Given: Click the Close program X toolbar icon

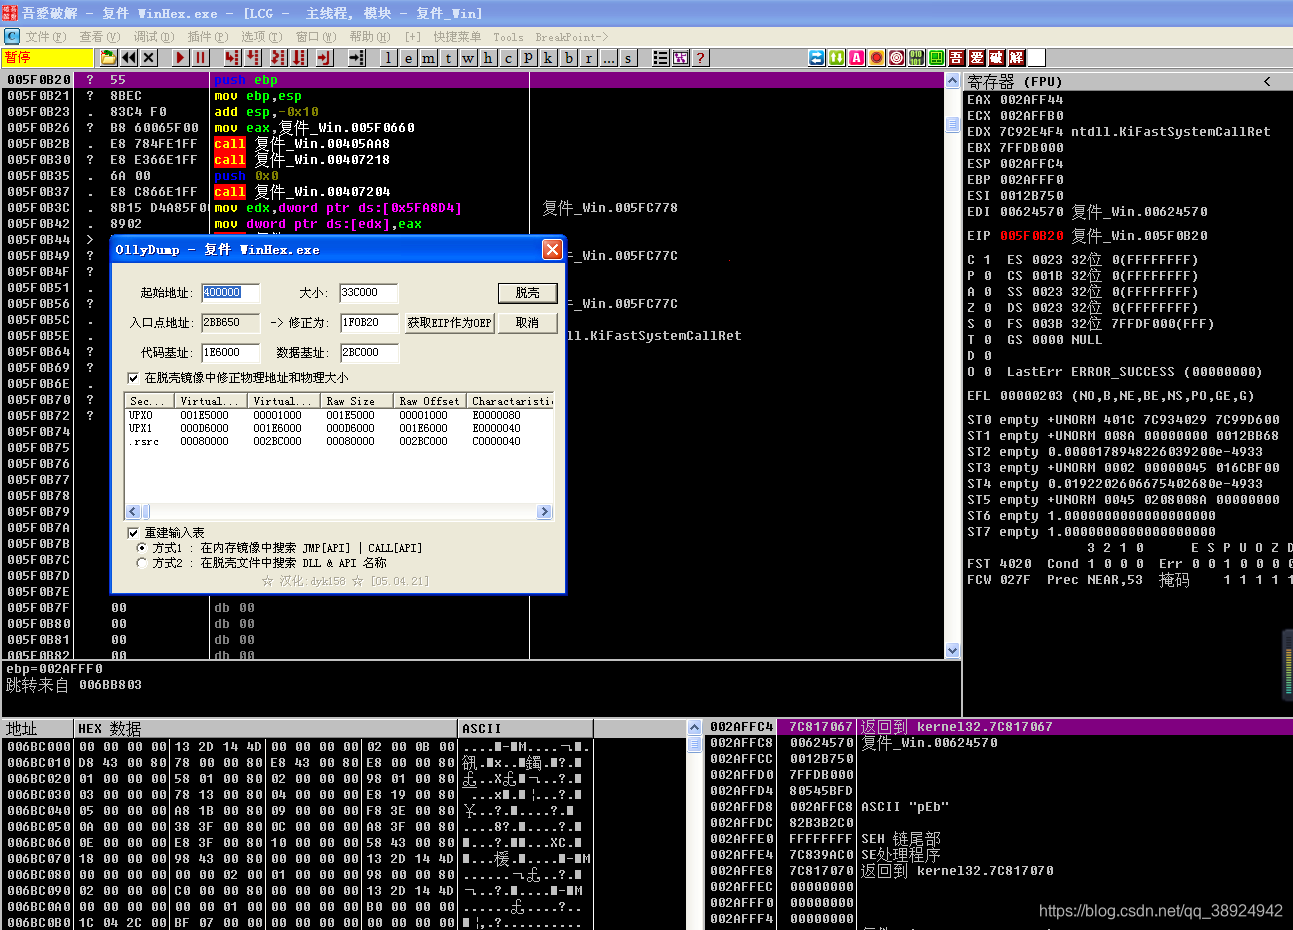Looking at the screenshot, I should (149, 58).
